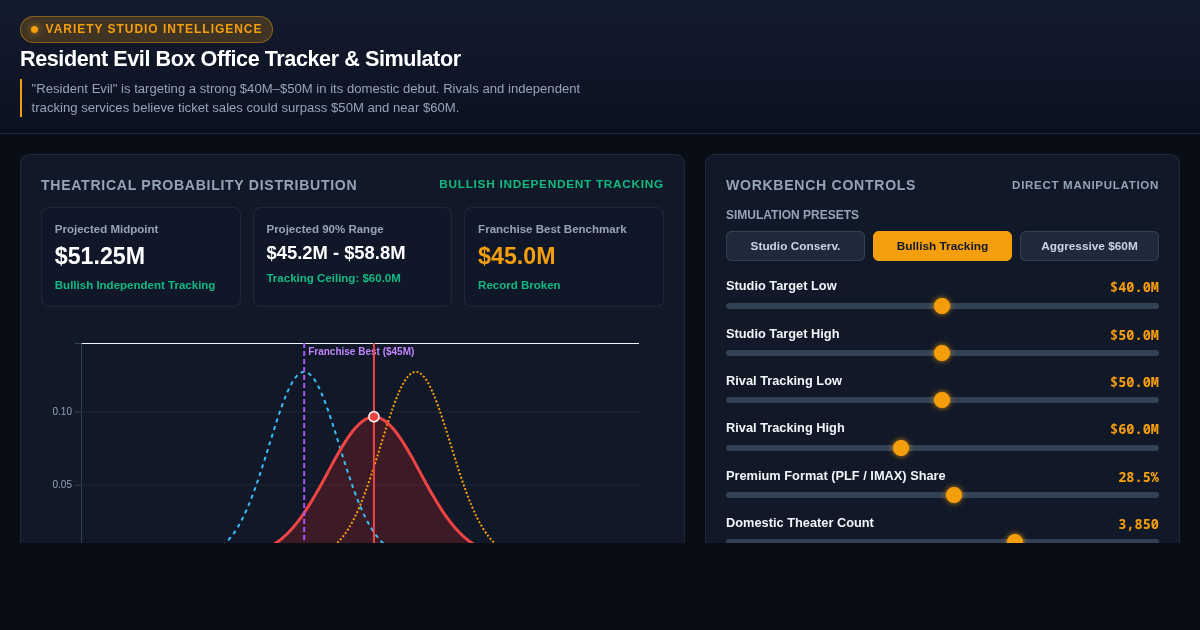This screenshot has height=630, width=1200.
Task: Click Tracking Ceiling: $60.0M text
Action: click(333, 278)
